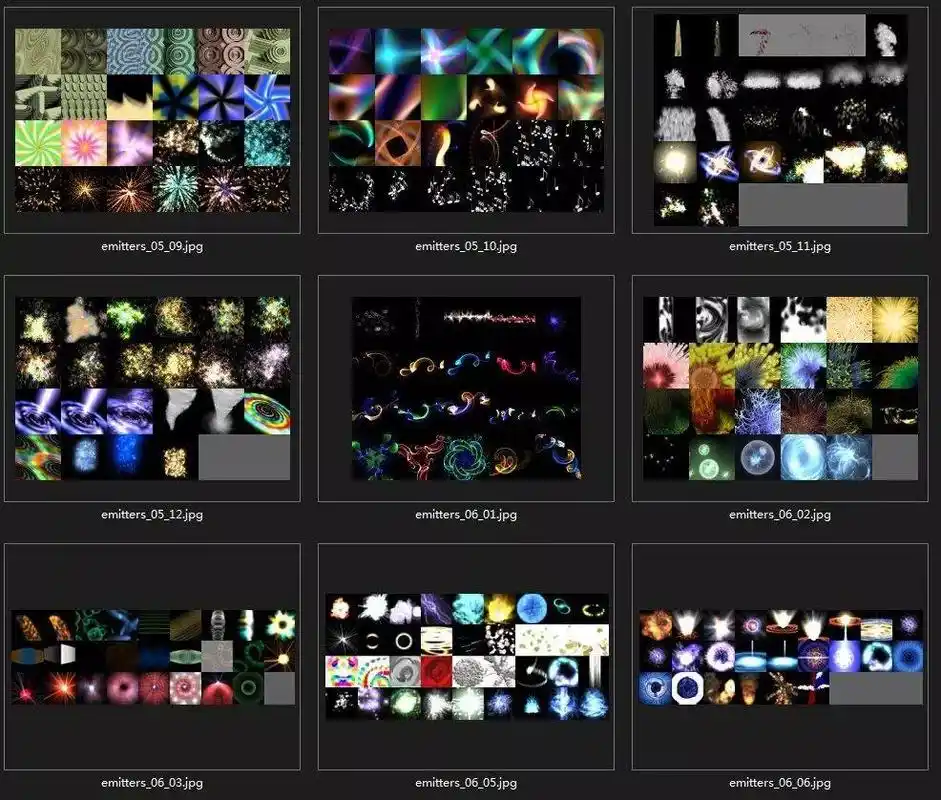This screenshot has width=941, height=800.
Task: Select the emitters_05_12.jpg filename label
Action: point(151,514)
